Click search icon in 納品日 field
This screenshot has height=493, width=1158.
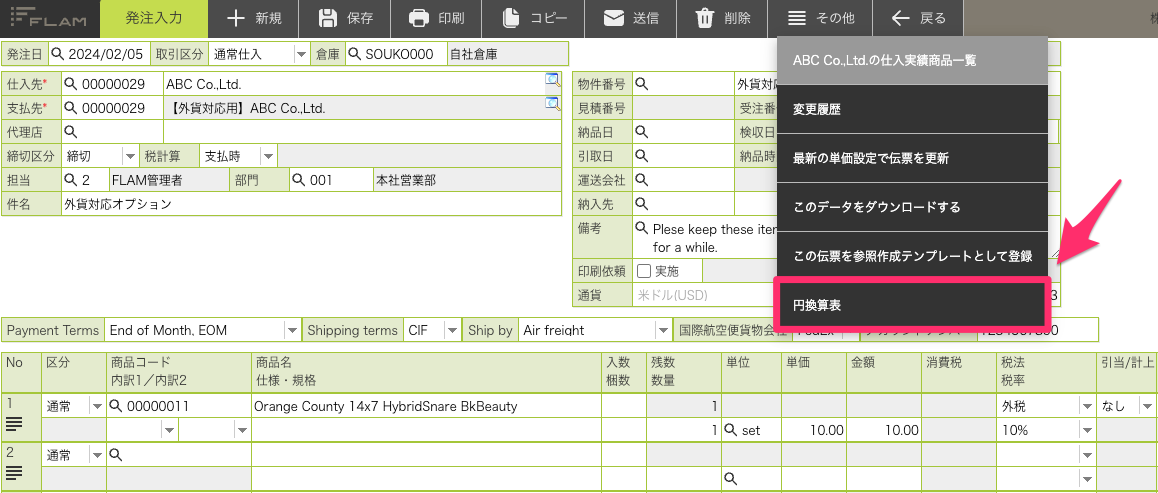642,132
